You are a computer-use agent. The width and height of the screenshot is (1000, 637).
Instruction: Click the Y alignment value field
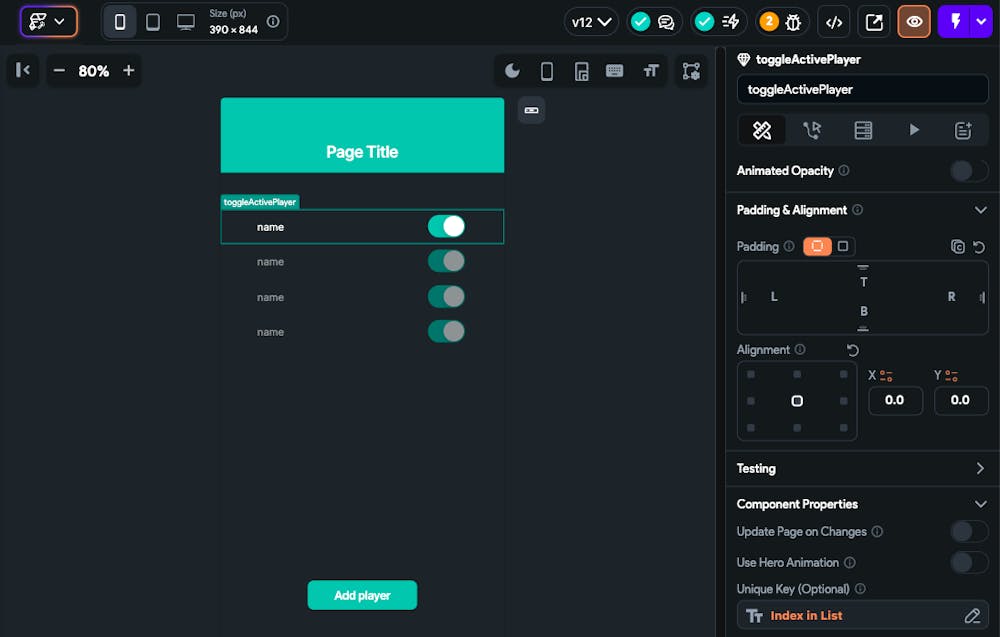[x=960, y=400]
